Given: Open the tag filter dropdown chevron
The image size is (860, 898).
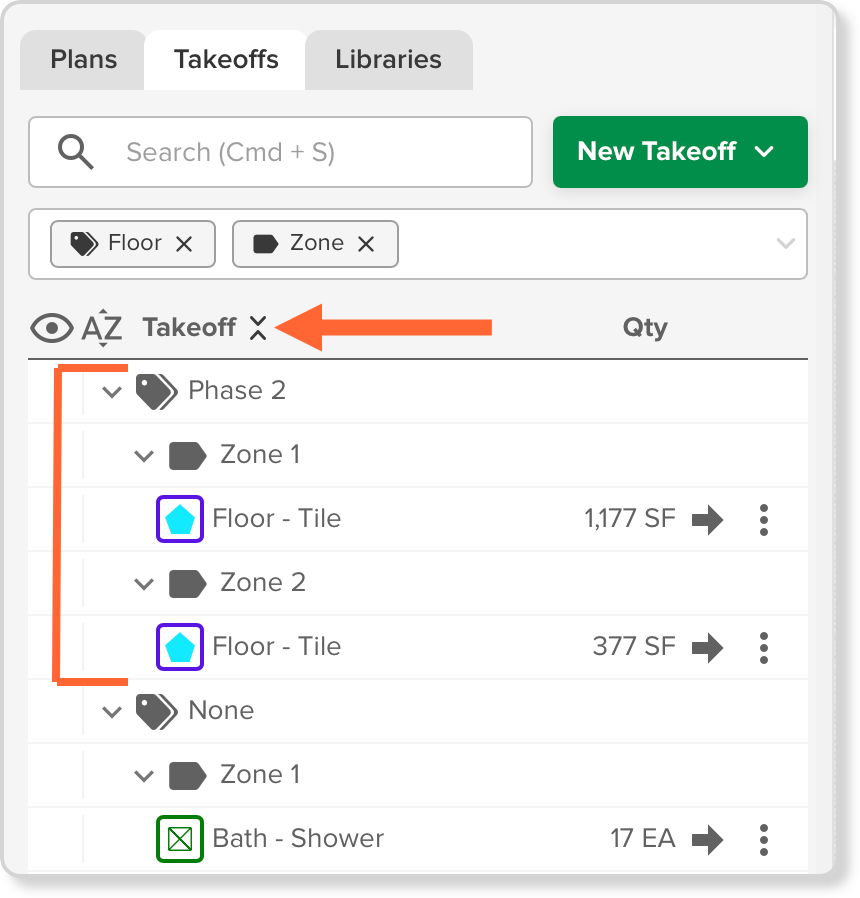Looking at the screenshot, I should [786, 243].
